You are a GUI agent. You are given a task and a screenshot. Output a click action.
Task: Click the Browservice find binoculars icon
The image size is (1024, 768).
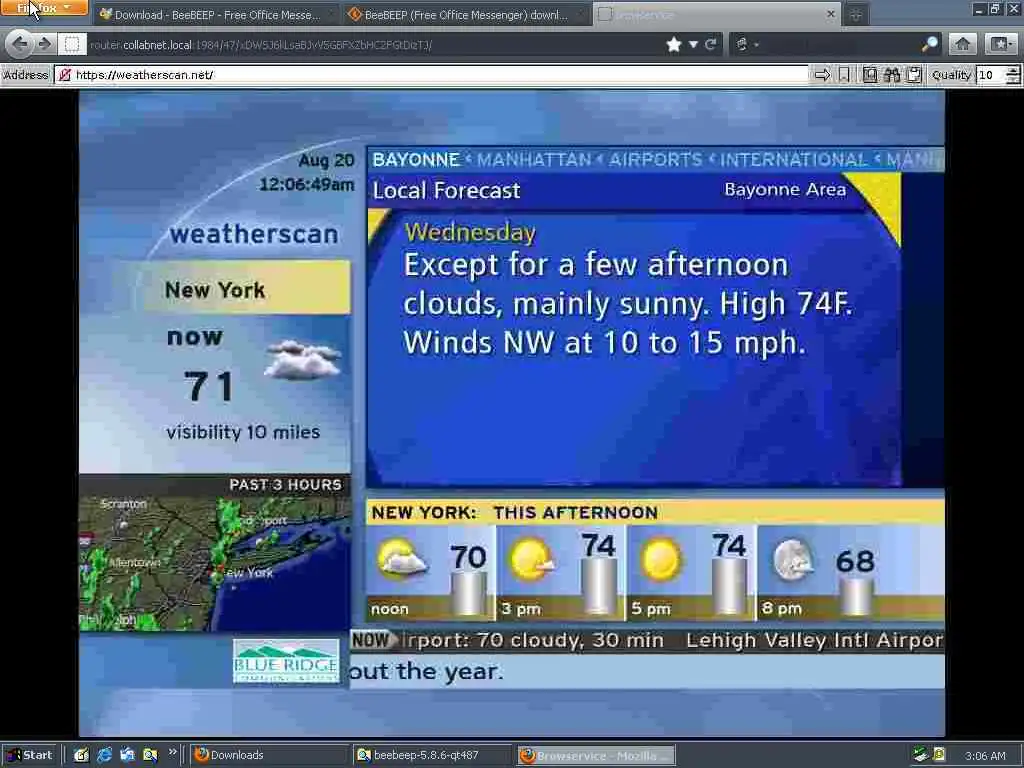892,75
